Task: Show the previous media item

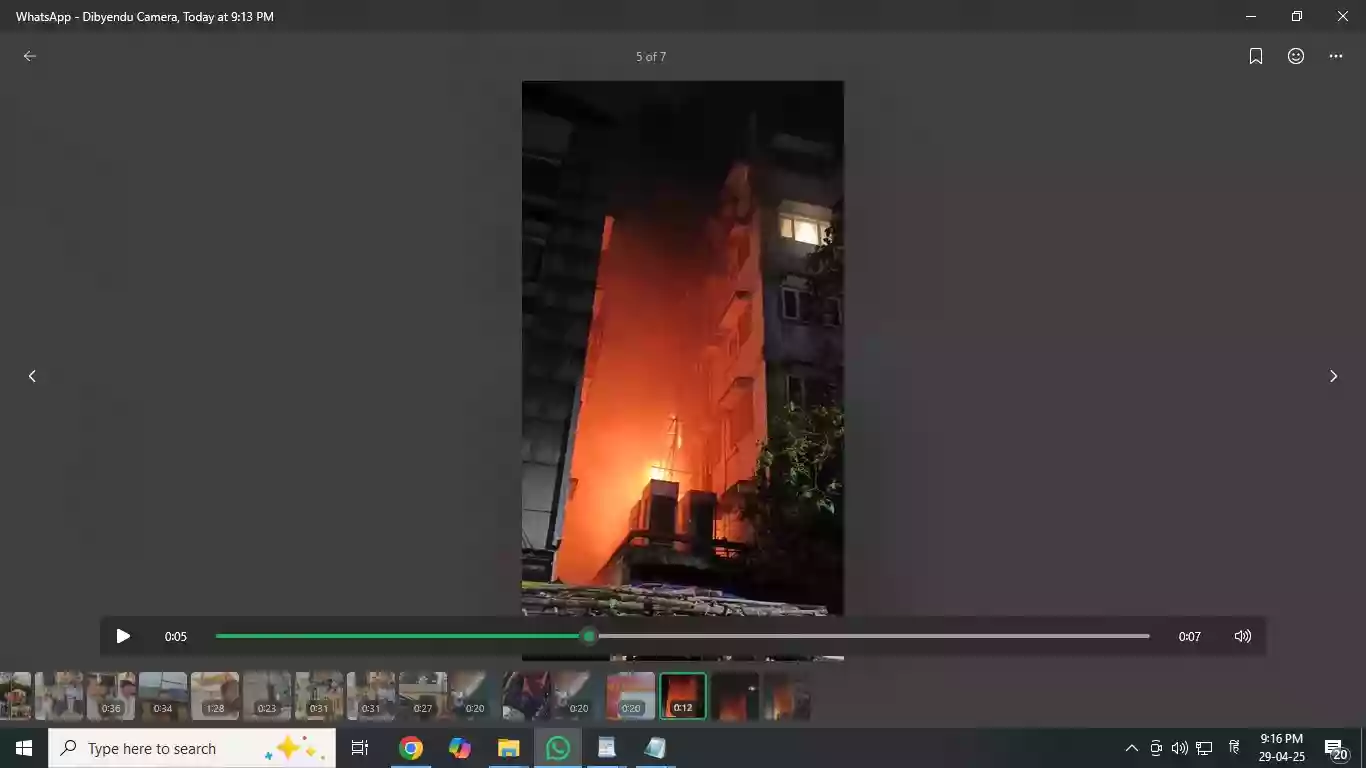Action: coord(32,376)
